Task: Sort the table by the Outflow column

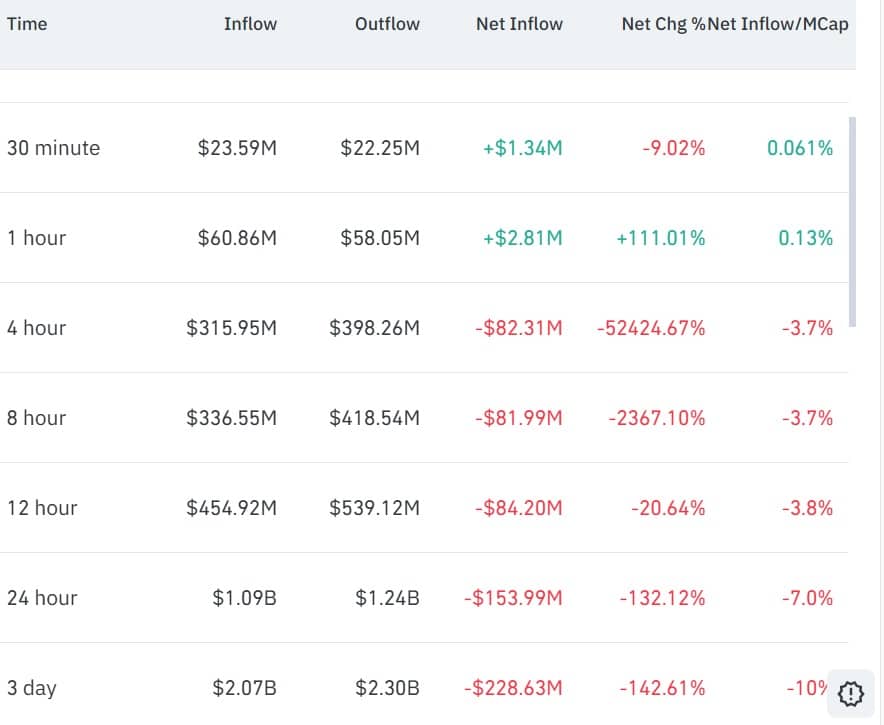Action: click(387, 23)
